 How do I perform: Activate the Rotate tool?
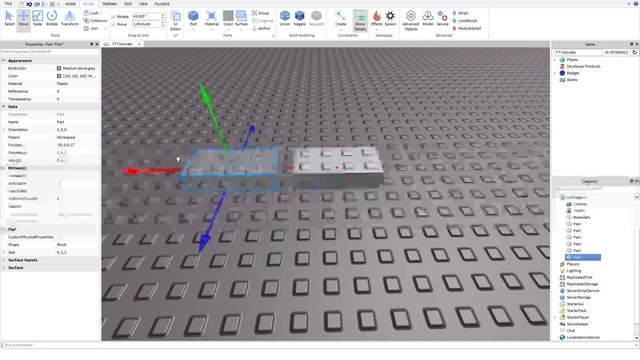[52, 18]
